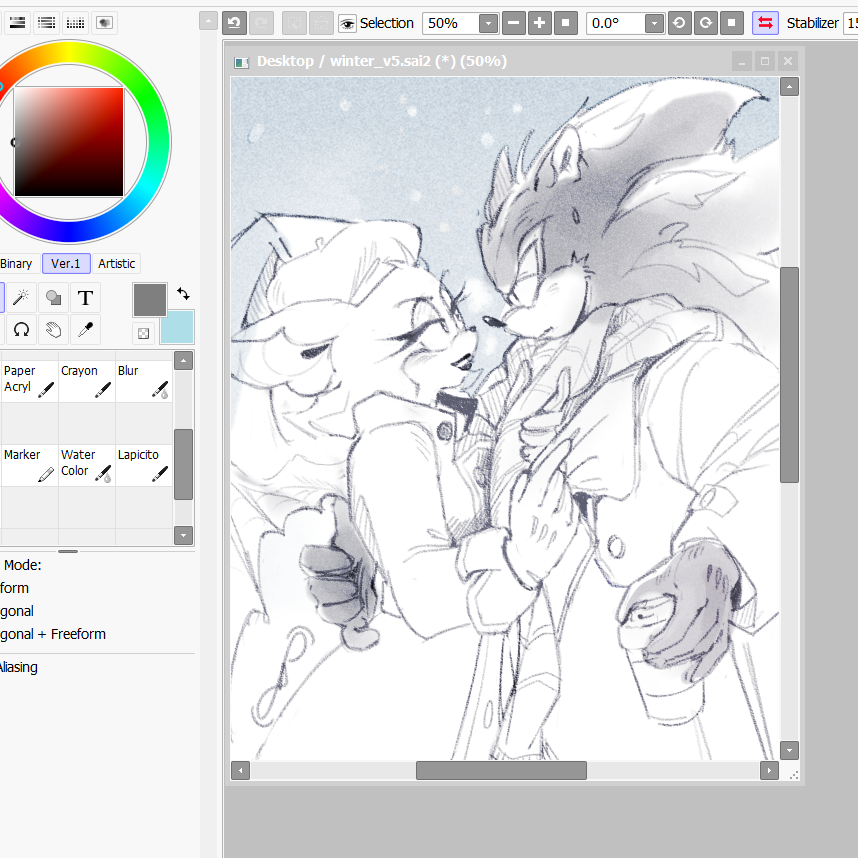Zoom out with the minus button
The height and width of the screenshot is (858, 858).
(514, 23)
